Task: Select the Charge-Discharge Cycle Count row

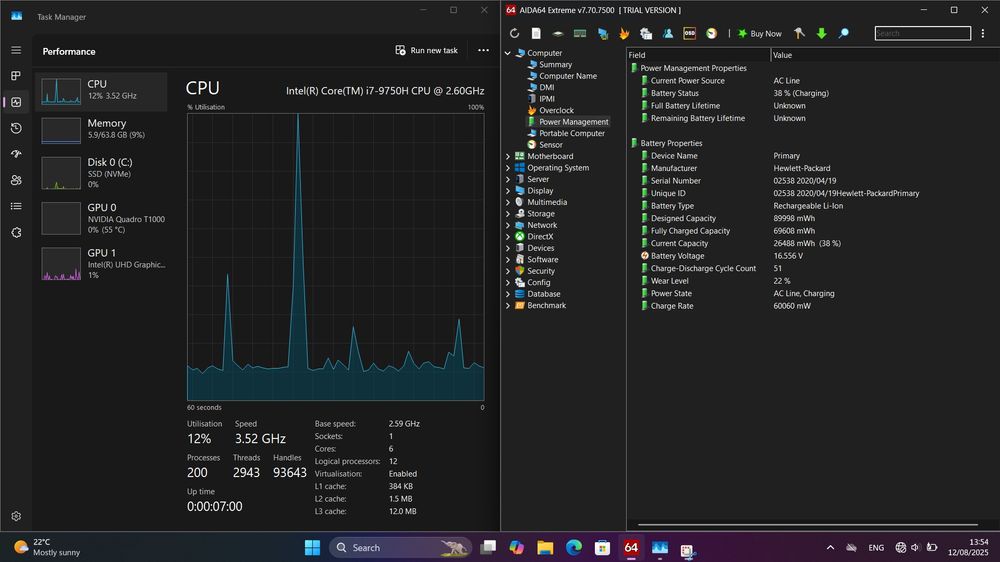Action: click(813, 269)
